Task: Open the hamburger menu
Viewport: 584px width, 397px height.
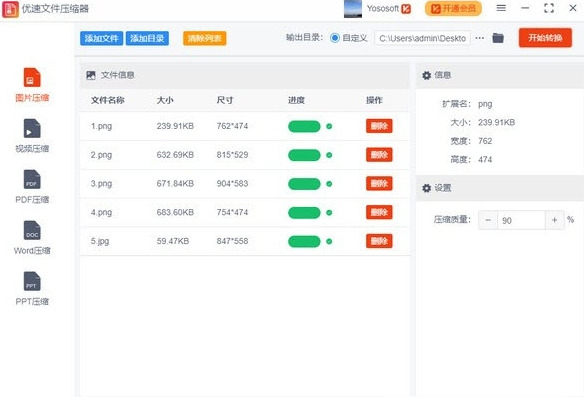Action: click(501, 8)
